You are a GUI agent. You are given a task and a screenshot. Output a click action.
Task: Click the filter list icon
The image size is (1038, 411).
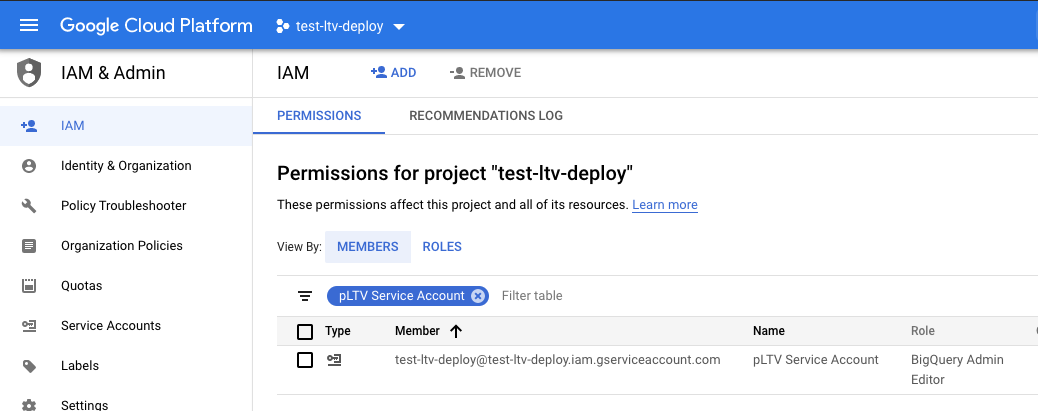[305, 296]
